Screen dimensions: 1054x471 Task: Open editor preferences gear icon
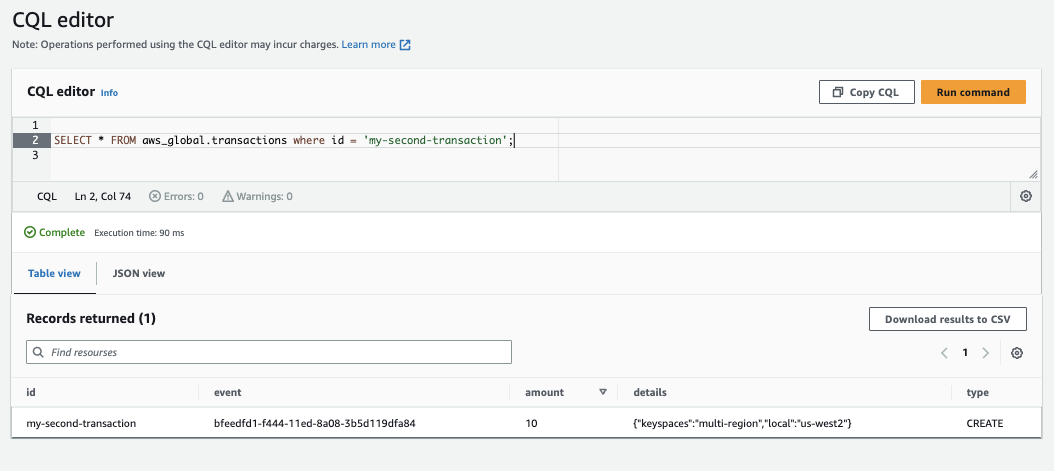click(1025, 196)
